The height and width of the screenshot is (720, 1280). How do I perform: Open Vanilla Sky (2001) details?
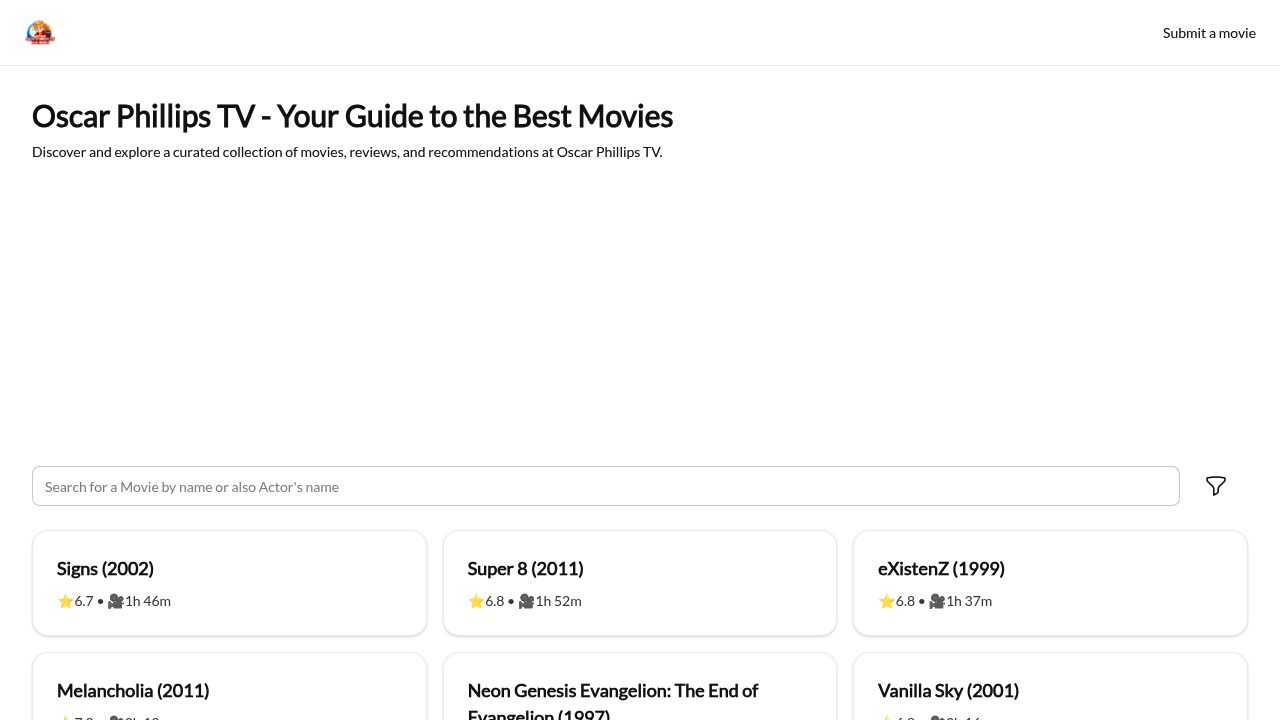1050,690
